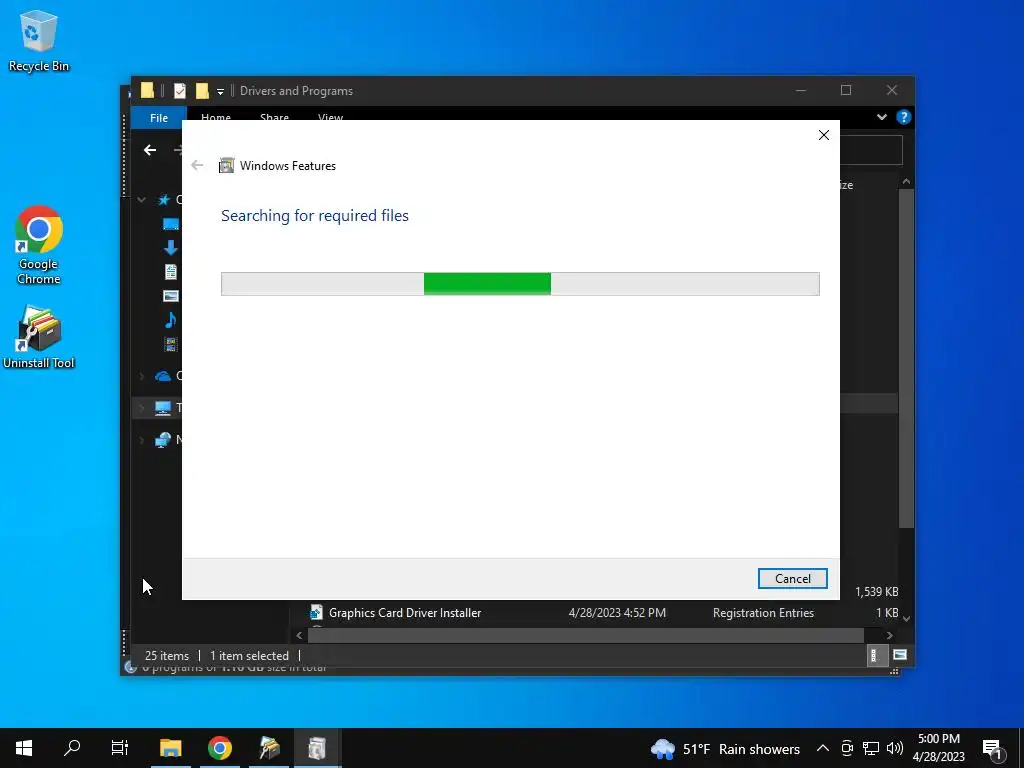Go back in File Explorer
This screenshot has width=1024, height=768.
[150, 150]
